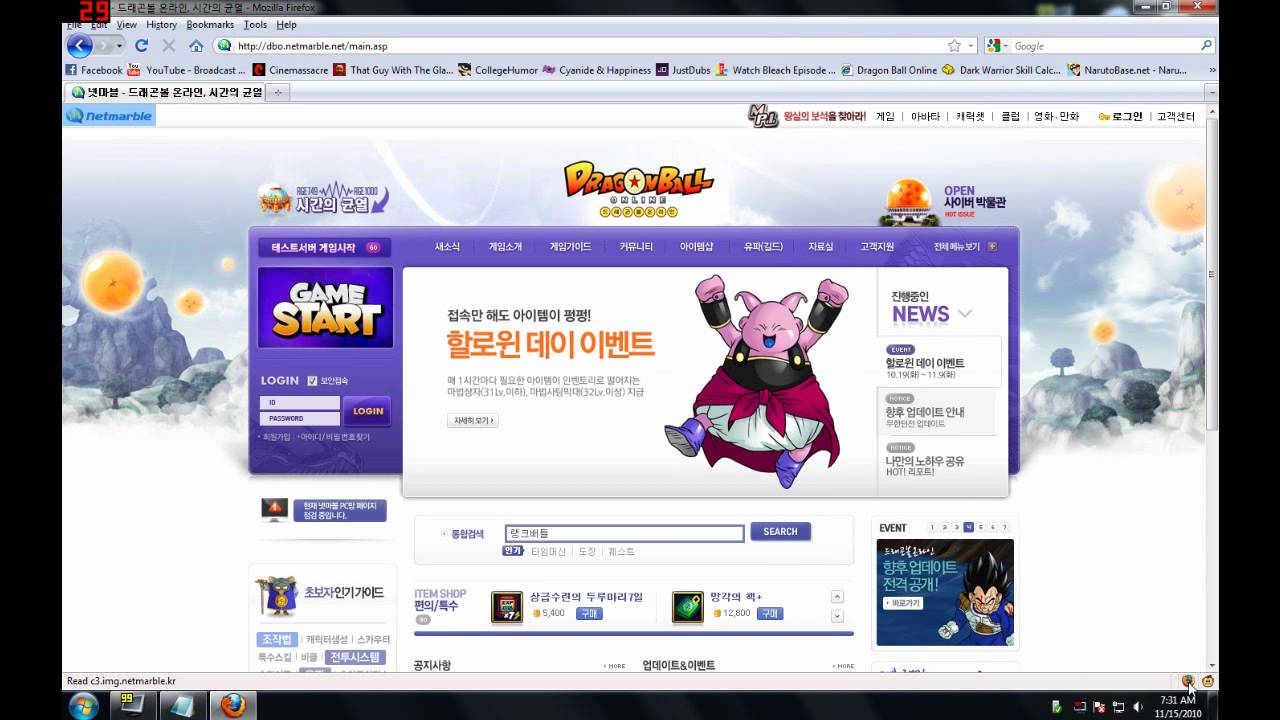This screenshot has height=720, width=1280.
Task: Click the yellow LOGIN button
Action: coord(367,411)
